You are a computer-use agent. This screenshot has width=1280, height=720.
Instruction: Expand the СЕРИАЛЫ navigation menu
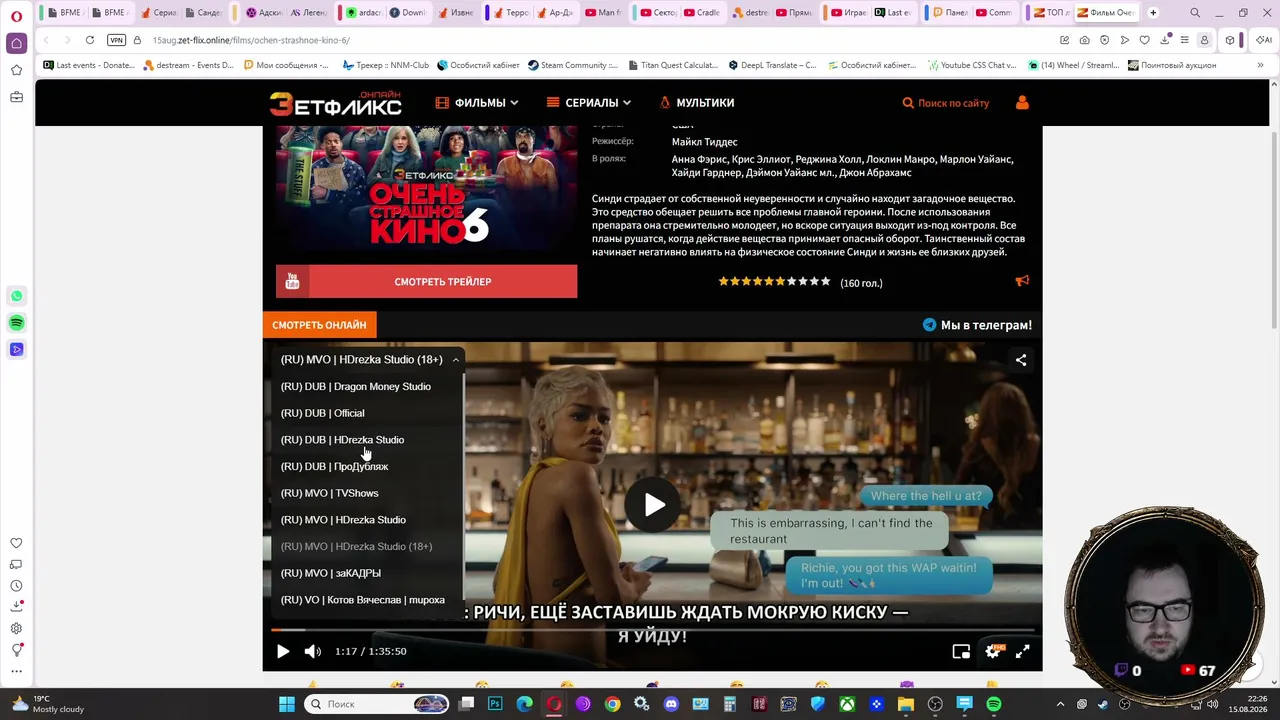click(x=588, y=102)
